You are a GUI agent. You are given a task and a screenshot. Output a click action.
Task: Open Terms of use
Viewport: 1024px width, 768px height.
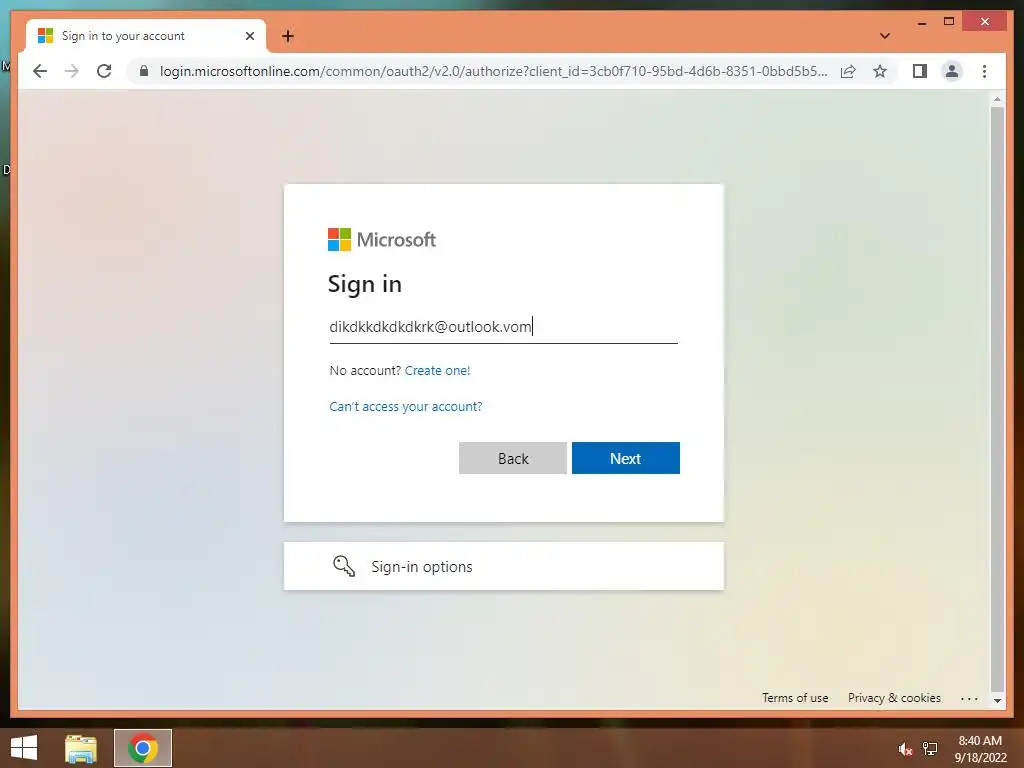pos(795,697)
